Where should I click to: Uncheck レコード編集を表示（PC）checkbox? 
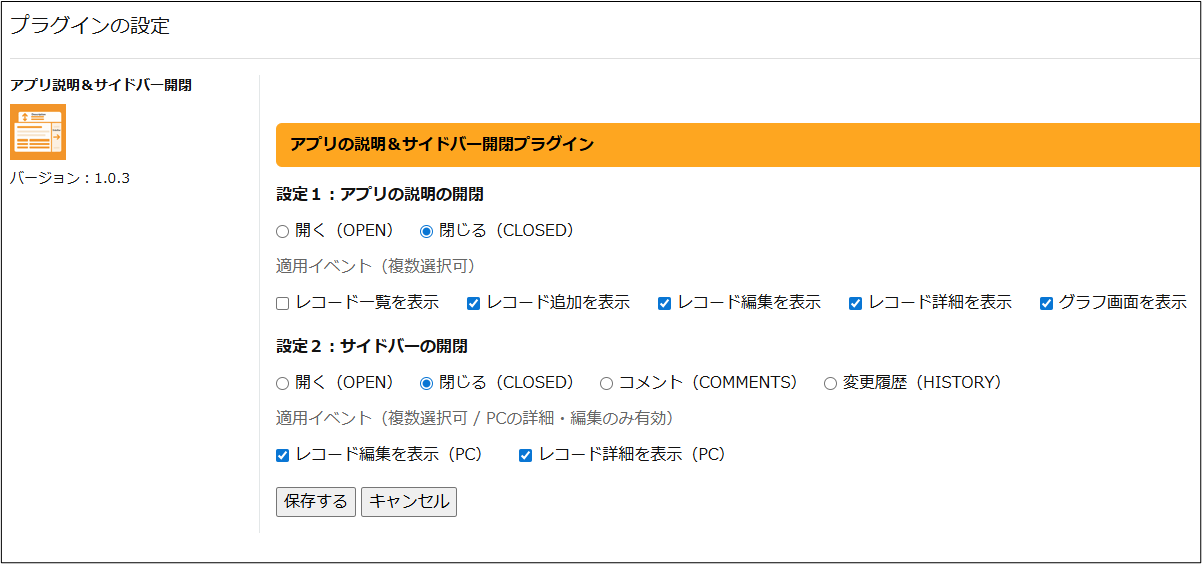pyautogui.click(x=283, y=455)
